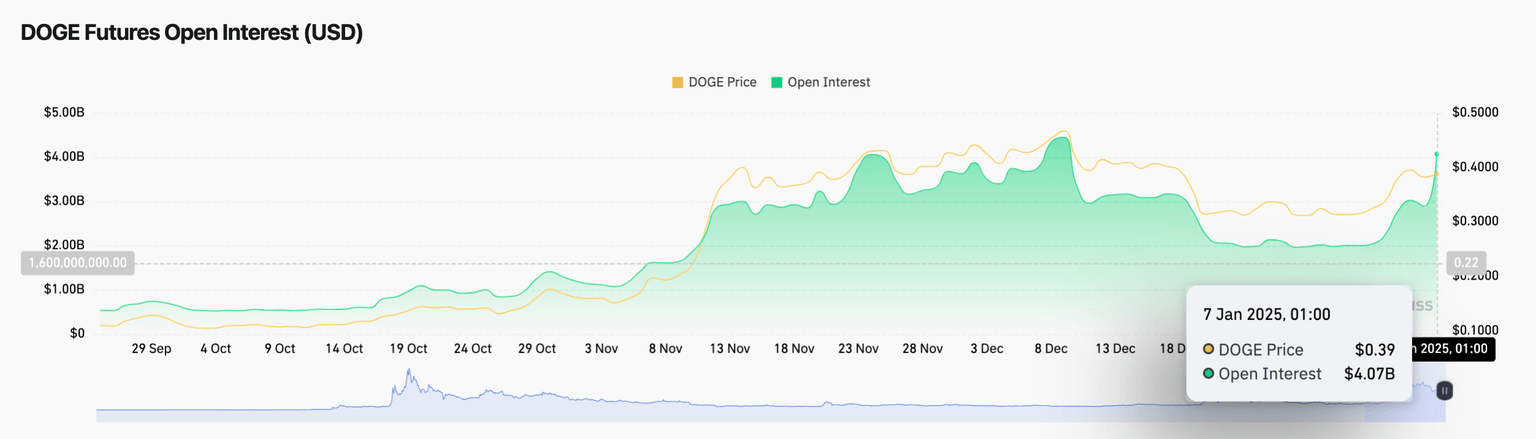
Task: Click the DOGE Futures Open Interest title
Action: click(x=192, y=33)
